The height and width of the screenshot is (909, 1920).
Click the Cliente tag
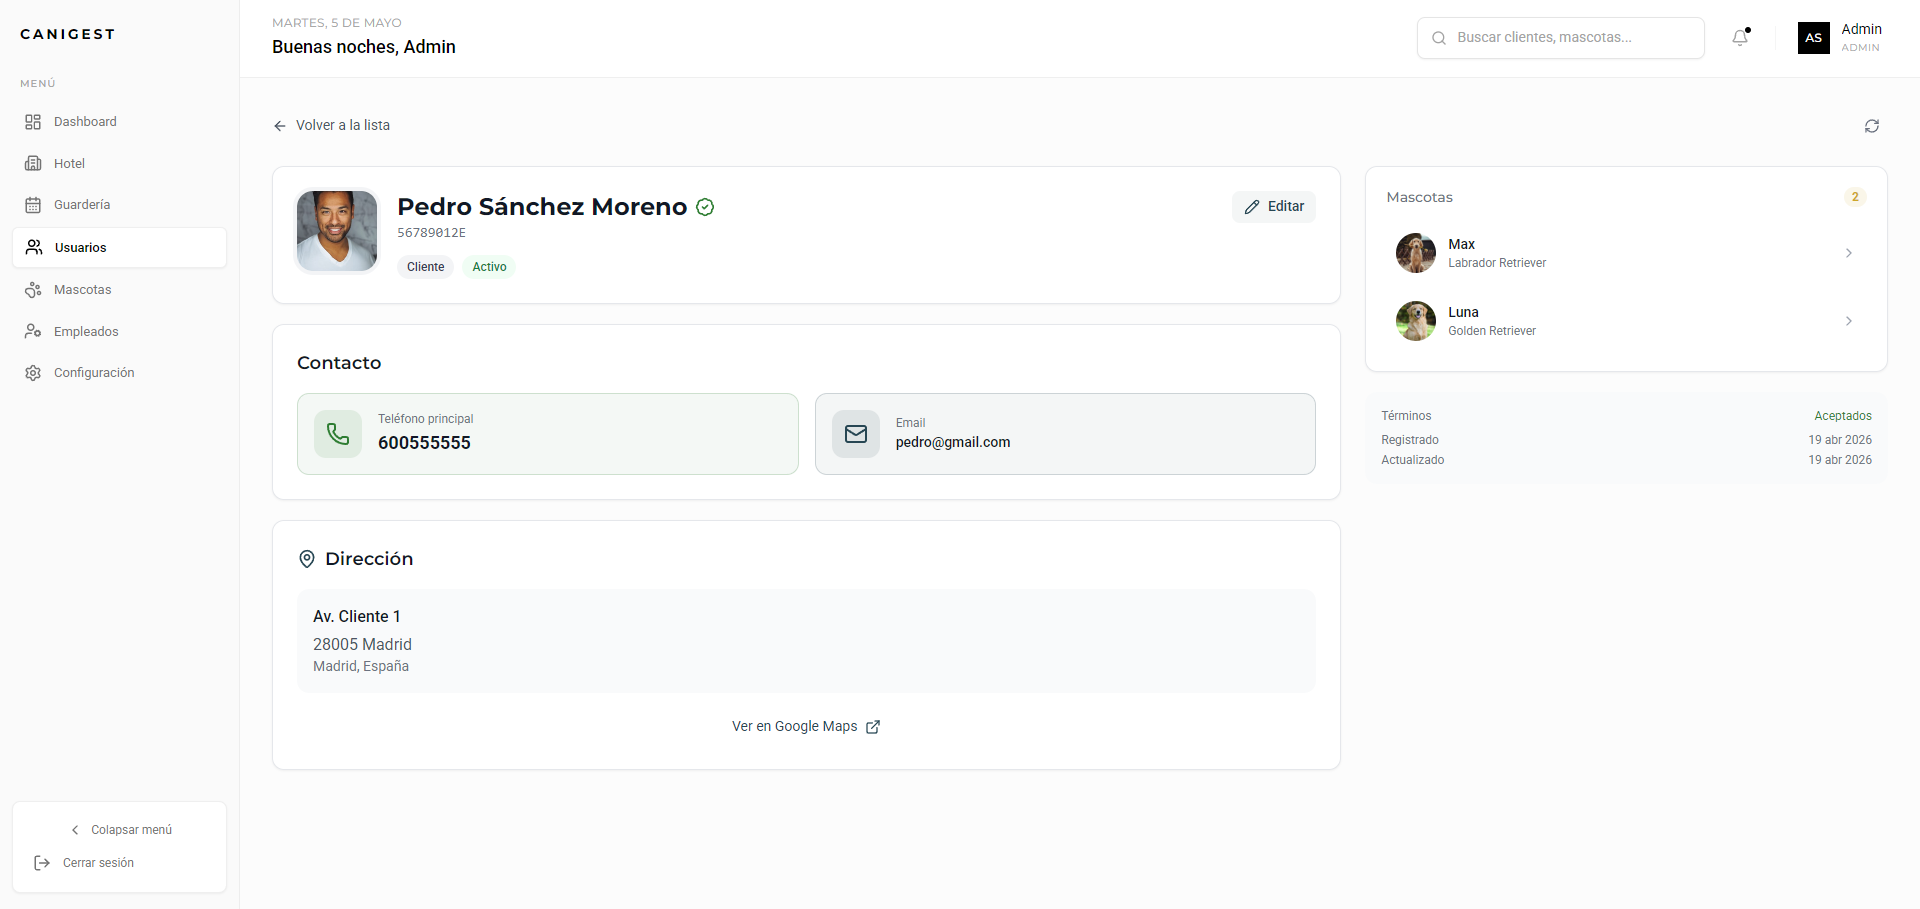(426, 267)
